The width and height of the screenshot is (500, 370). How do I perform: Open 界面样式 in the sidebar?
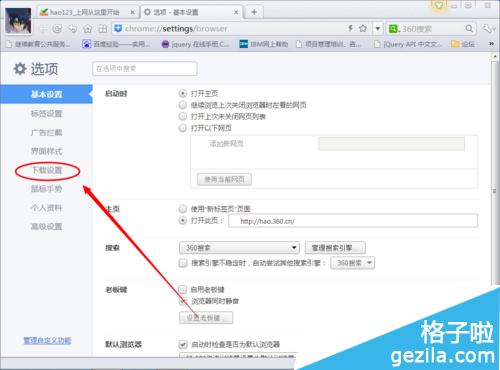pos(46,151)
